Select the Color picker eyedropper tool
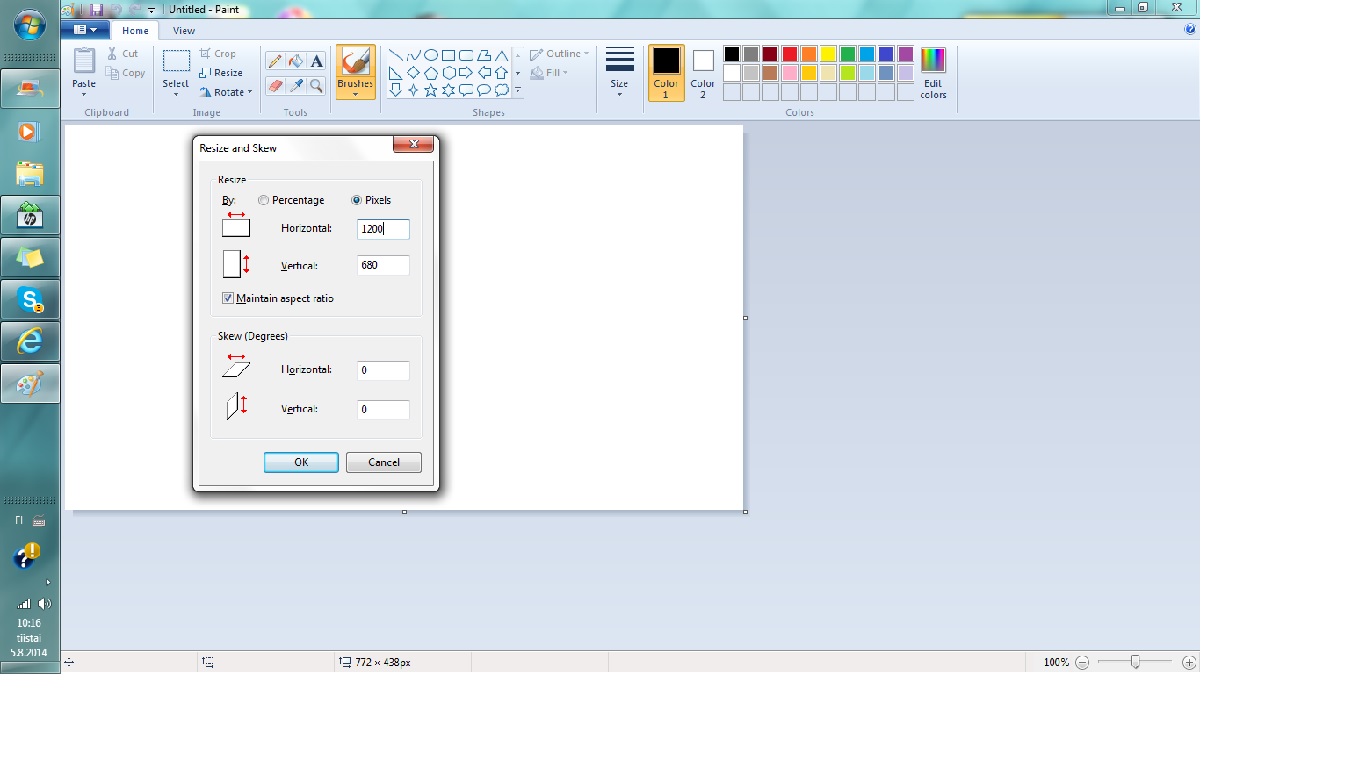 [x=296, y=87]
